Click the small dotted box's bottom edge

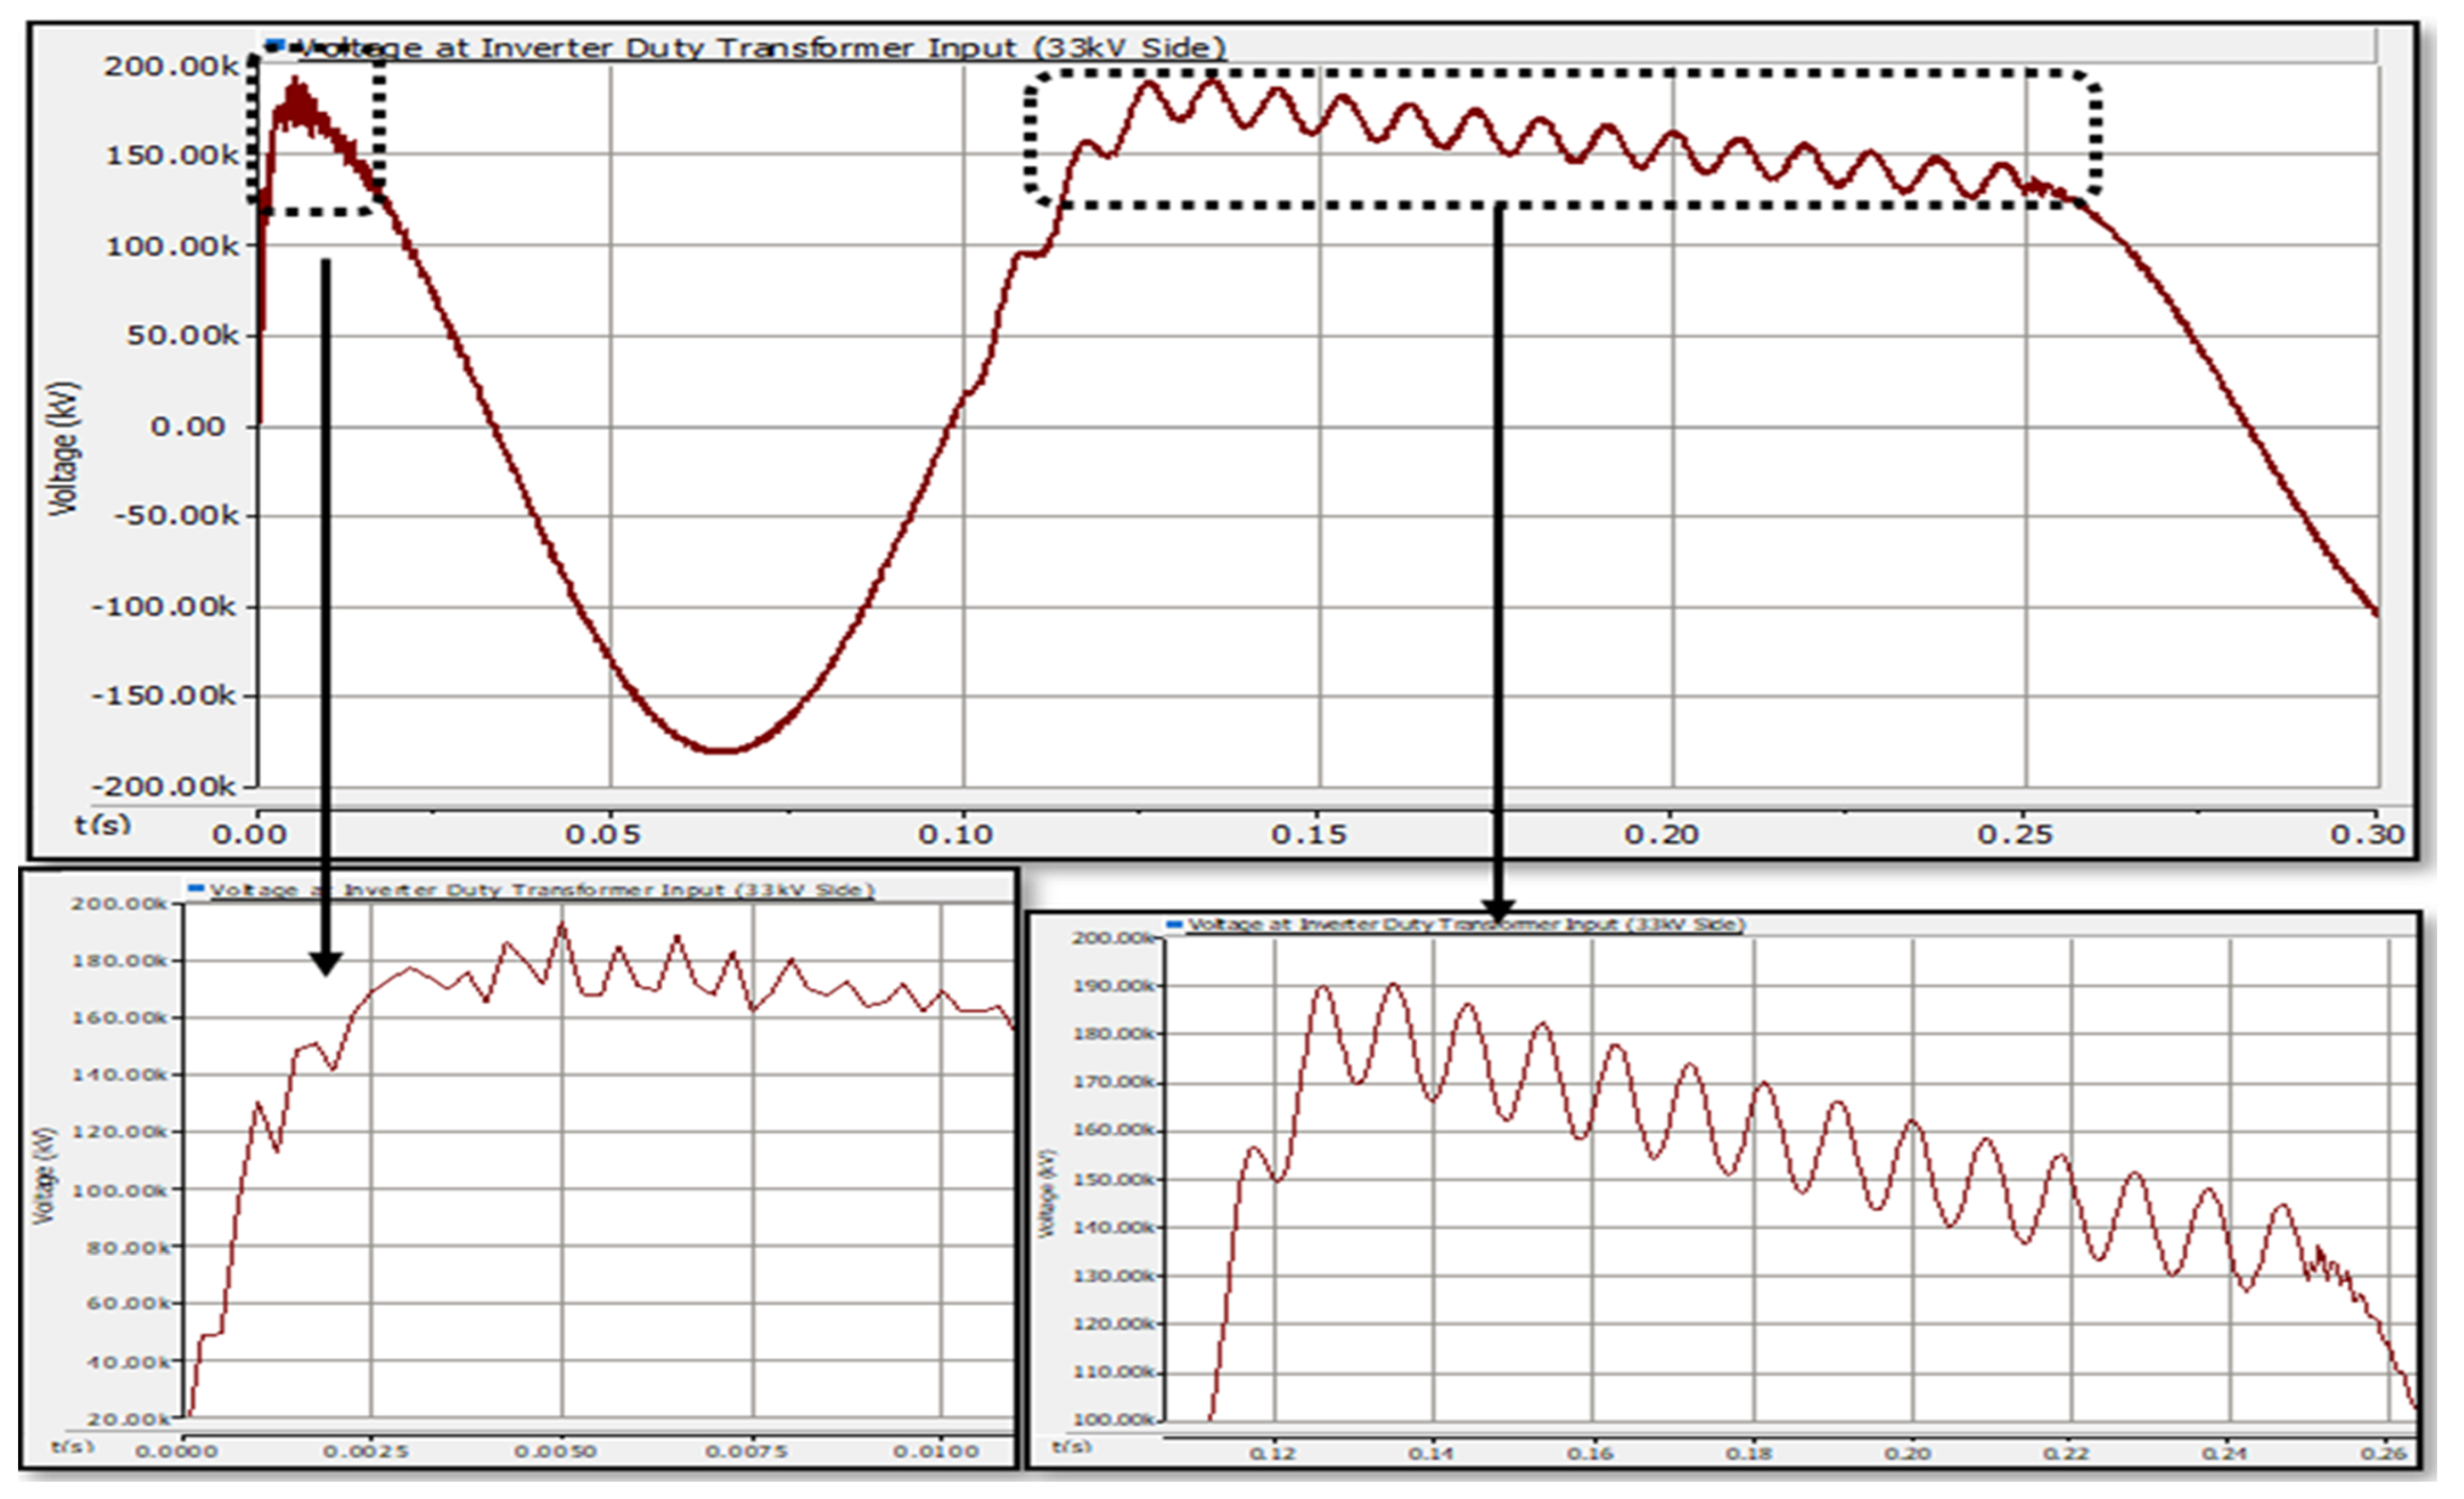(318, 211)
